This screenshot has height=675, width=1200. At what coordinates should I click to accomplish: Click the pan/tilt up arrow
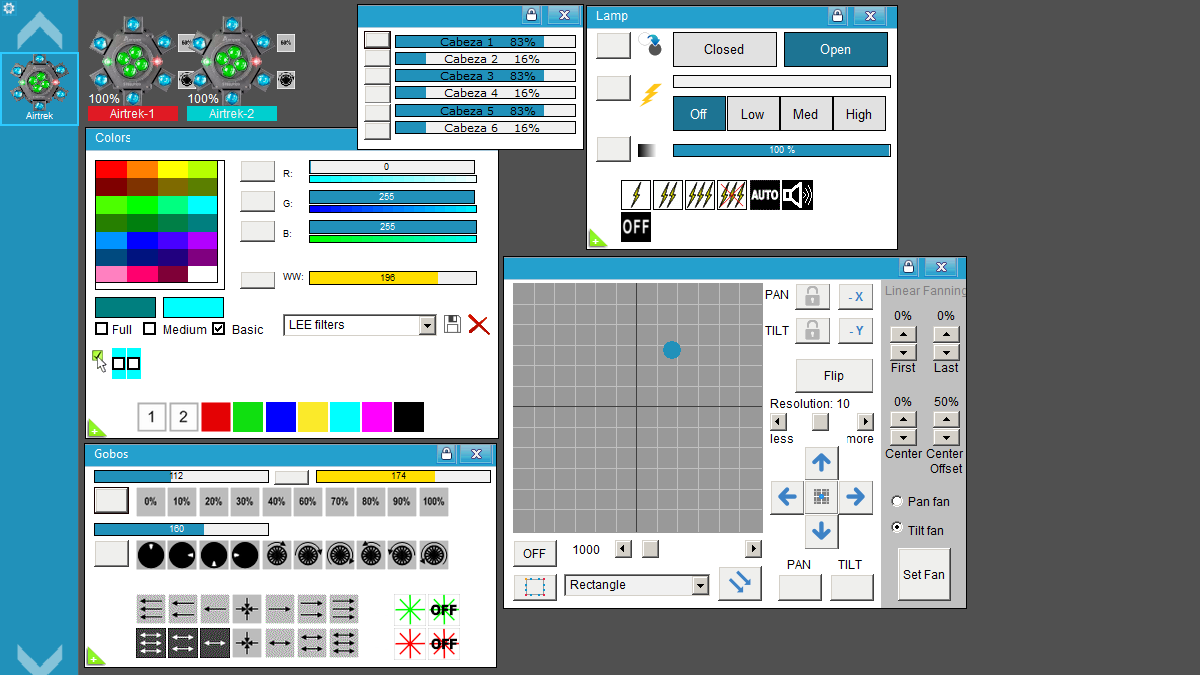coord(822,463)
